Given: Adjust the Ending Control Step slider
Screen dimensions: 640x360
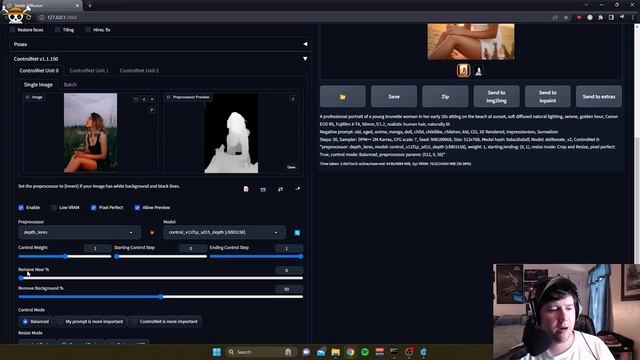Looking at the screenshot, I should tap(256, 256).
